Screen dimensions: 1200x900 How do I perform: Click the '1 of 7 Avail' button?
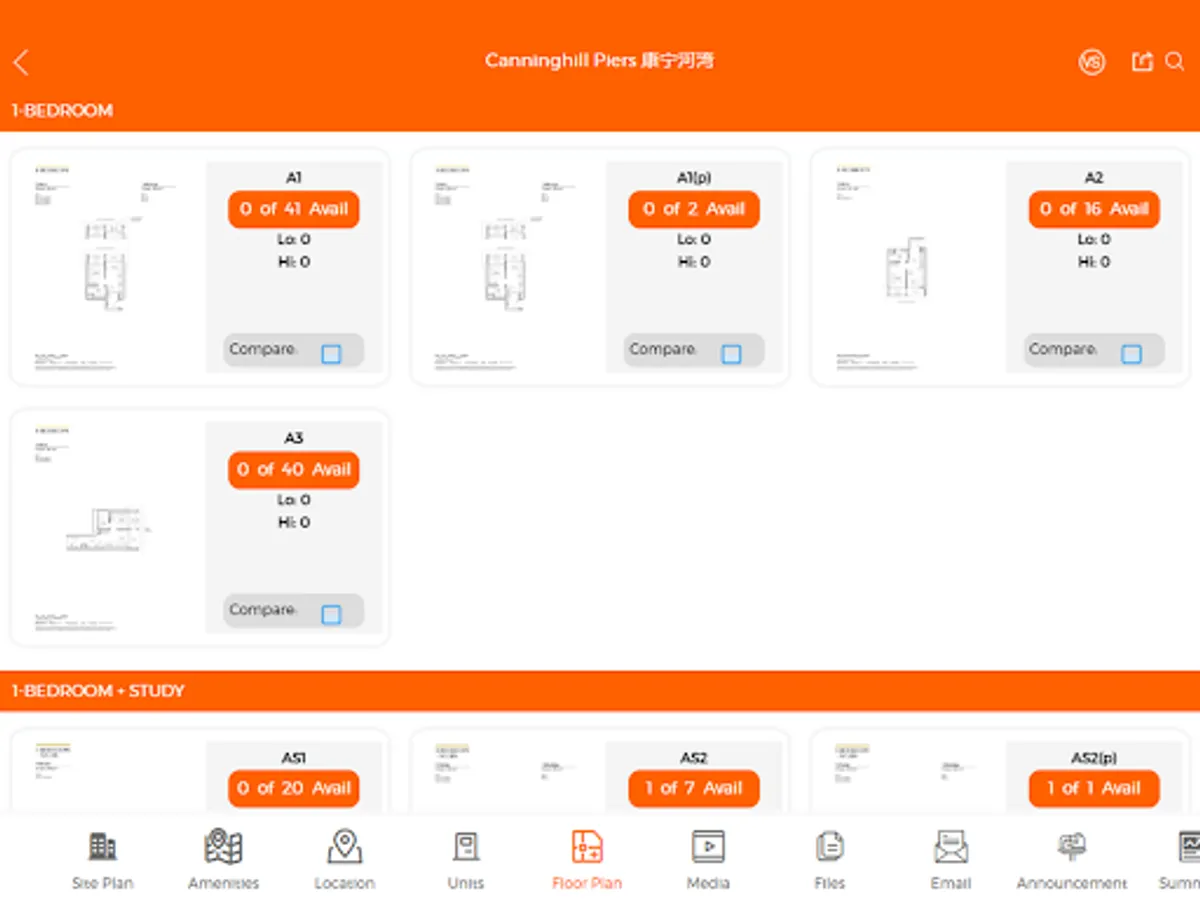[x=694, y=789]
